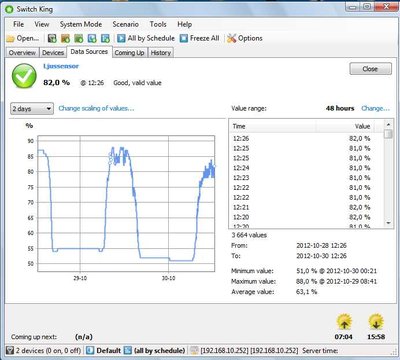Click the sunrise icon above 07:04
Viewport: 400px width, 360px height.
click(344, 322)
